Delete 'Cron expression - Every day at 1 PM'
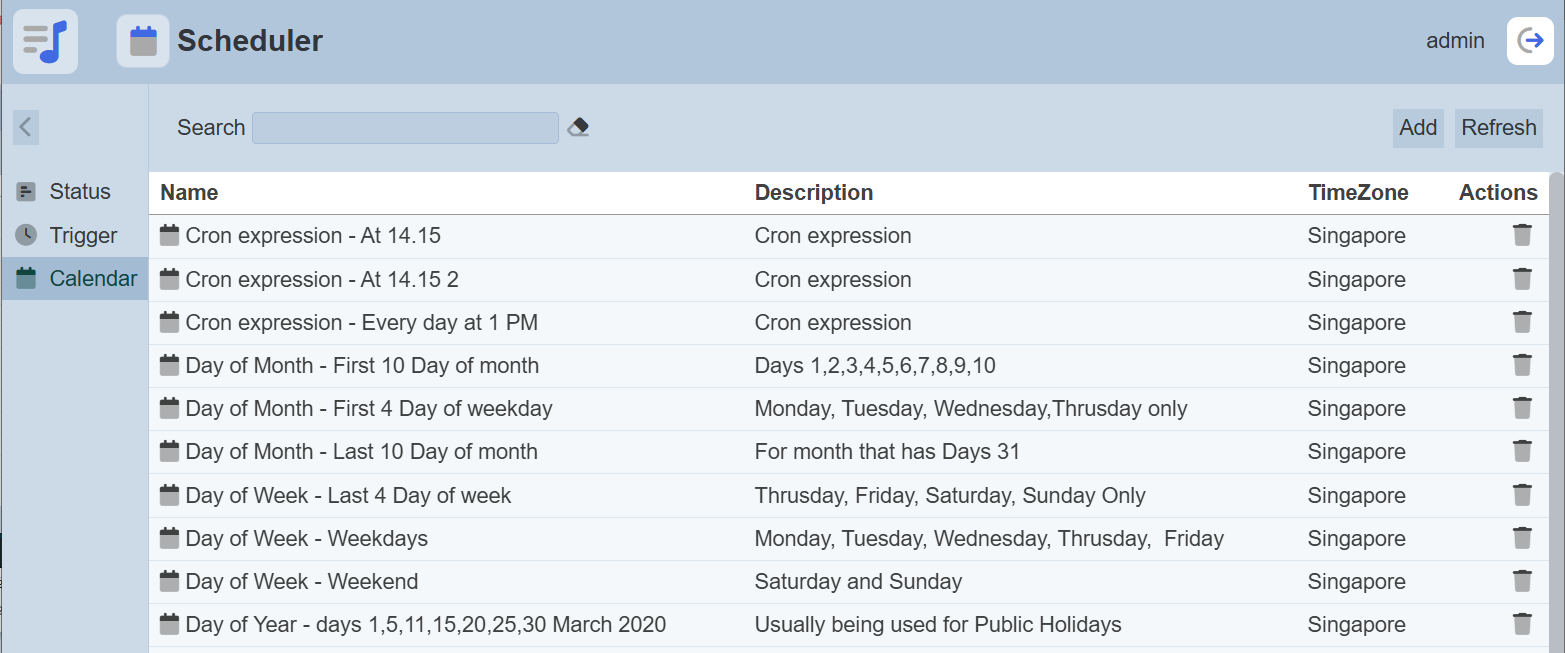 [x=1522, y=322]
